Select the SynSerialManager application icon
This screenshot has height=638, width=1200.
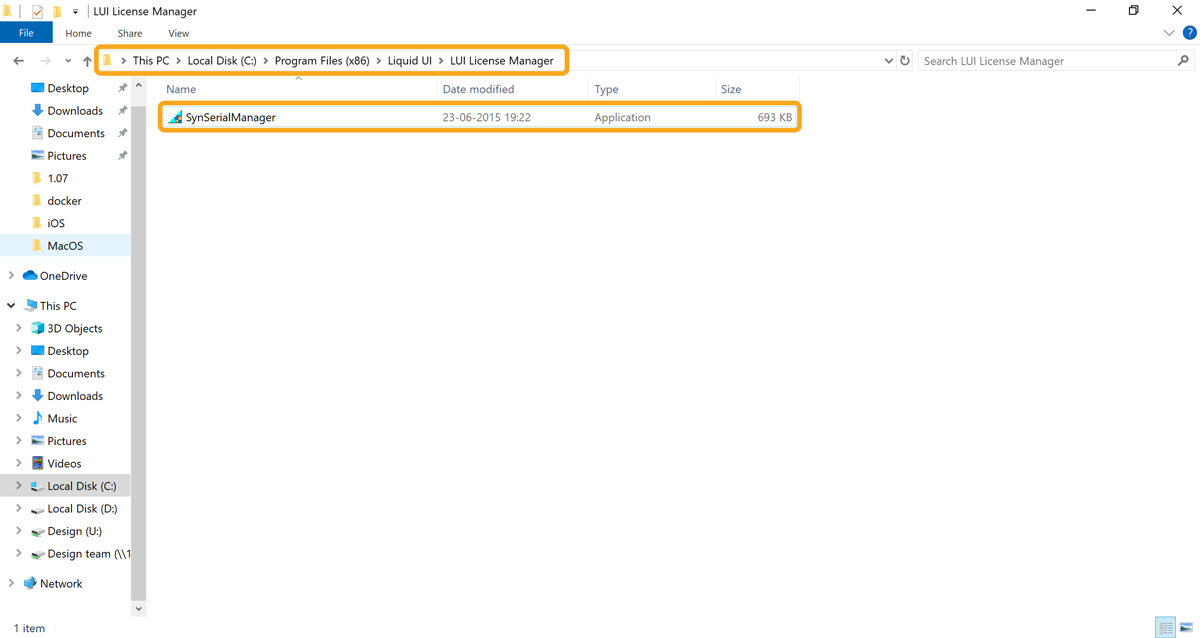(x=175, y=117)
